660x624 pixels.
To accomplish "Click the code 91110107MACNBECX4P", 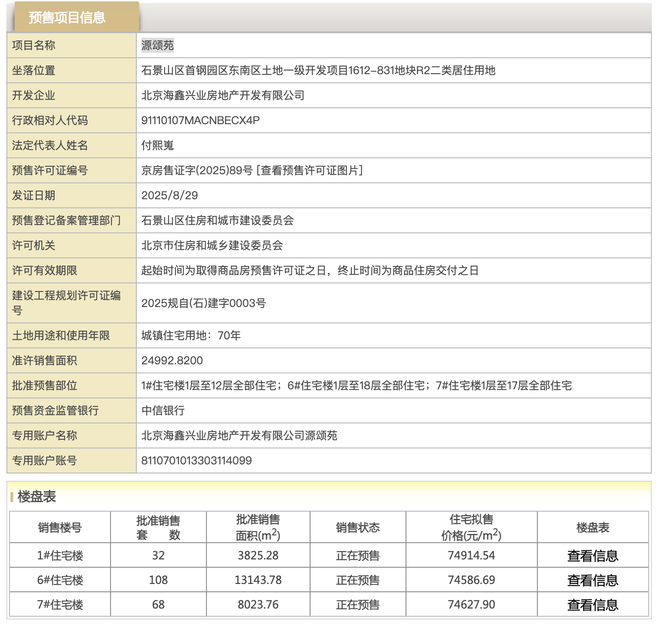I will [x=200, y=121].
